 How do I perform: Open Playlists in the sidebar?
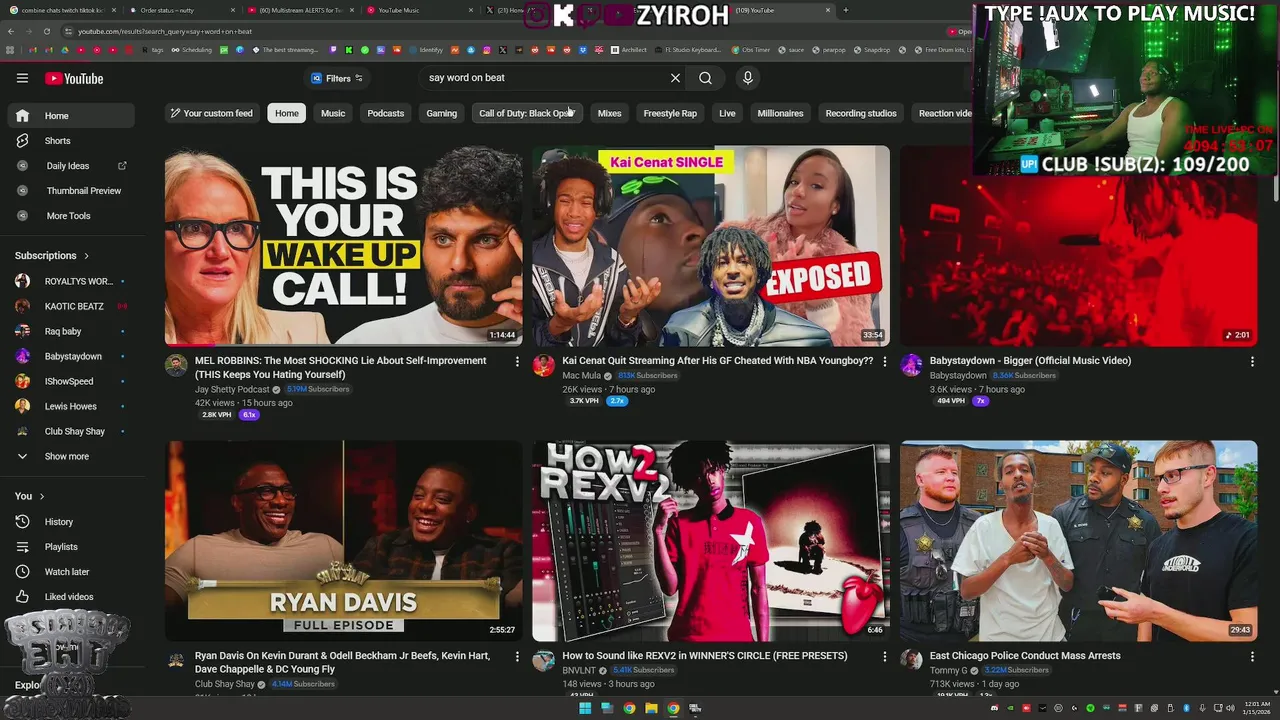[x=70, y=547]
